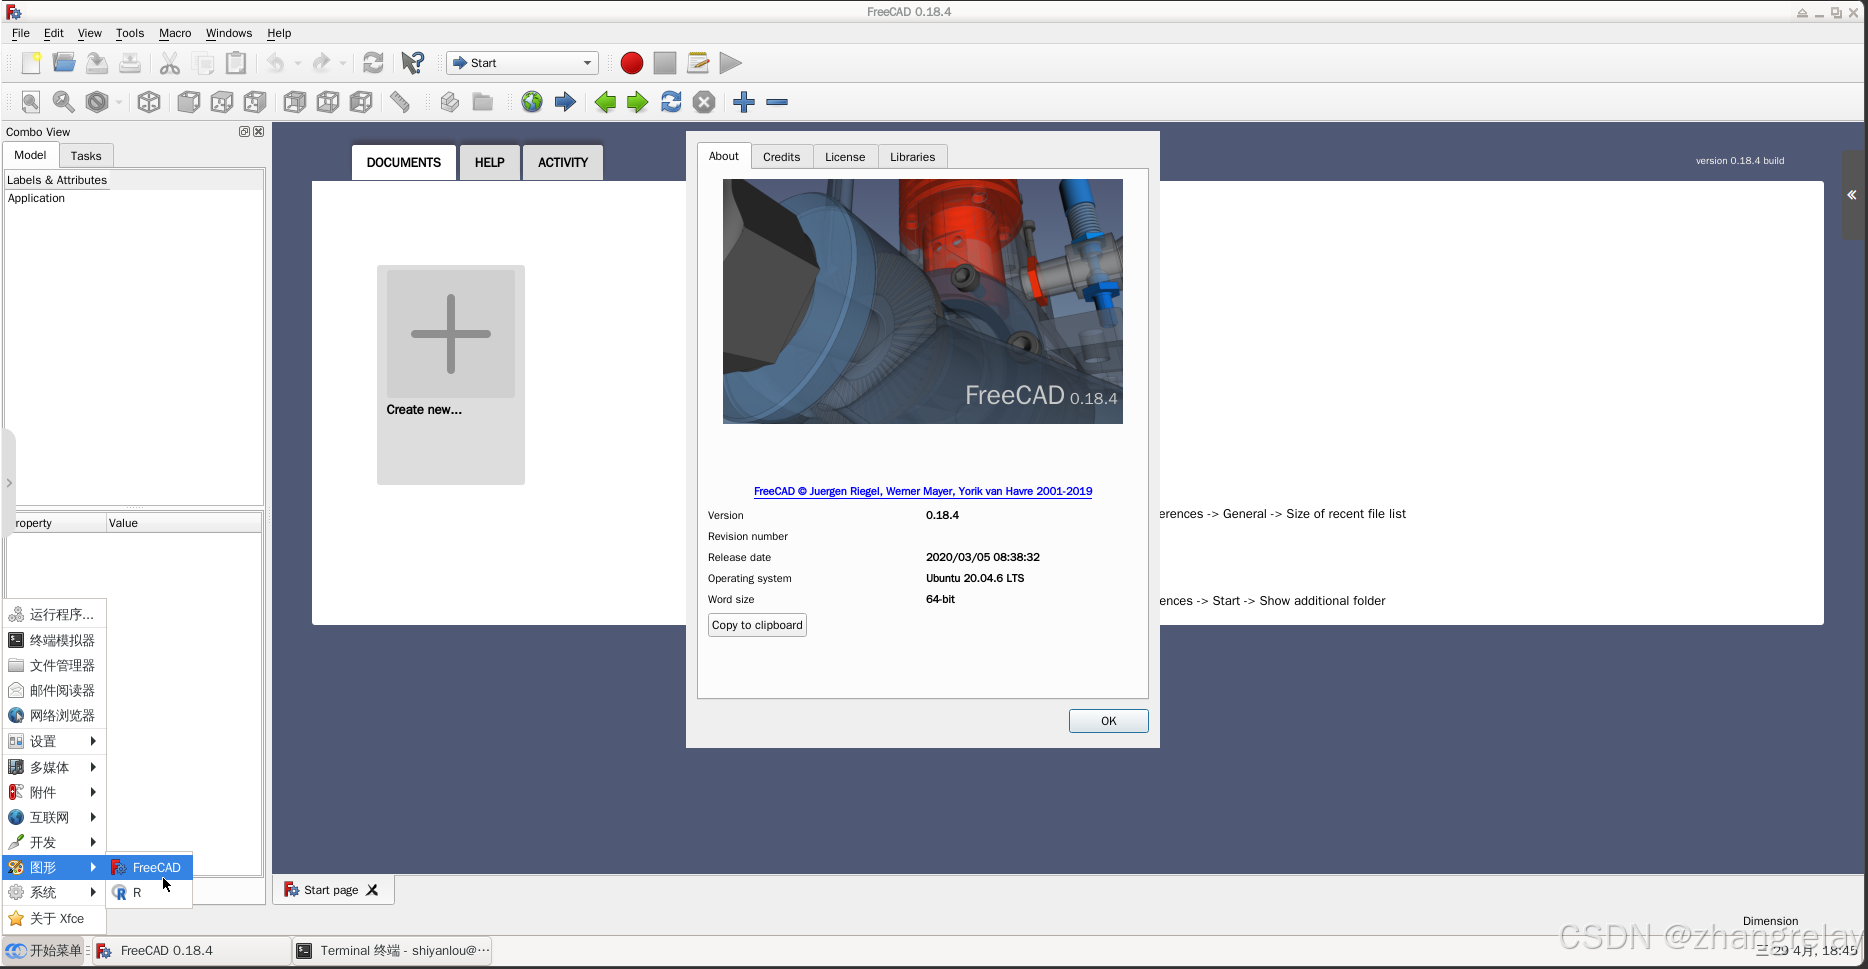This screenshot has width=1868, height=969.
Task: Expand the 互联网 submenu
Action: (x=54, y=817)
